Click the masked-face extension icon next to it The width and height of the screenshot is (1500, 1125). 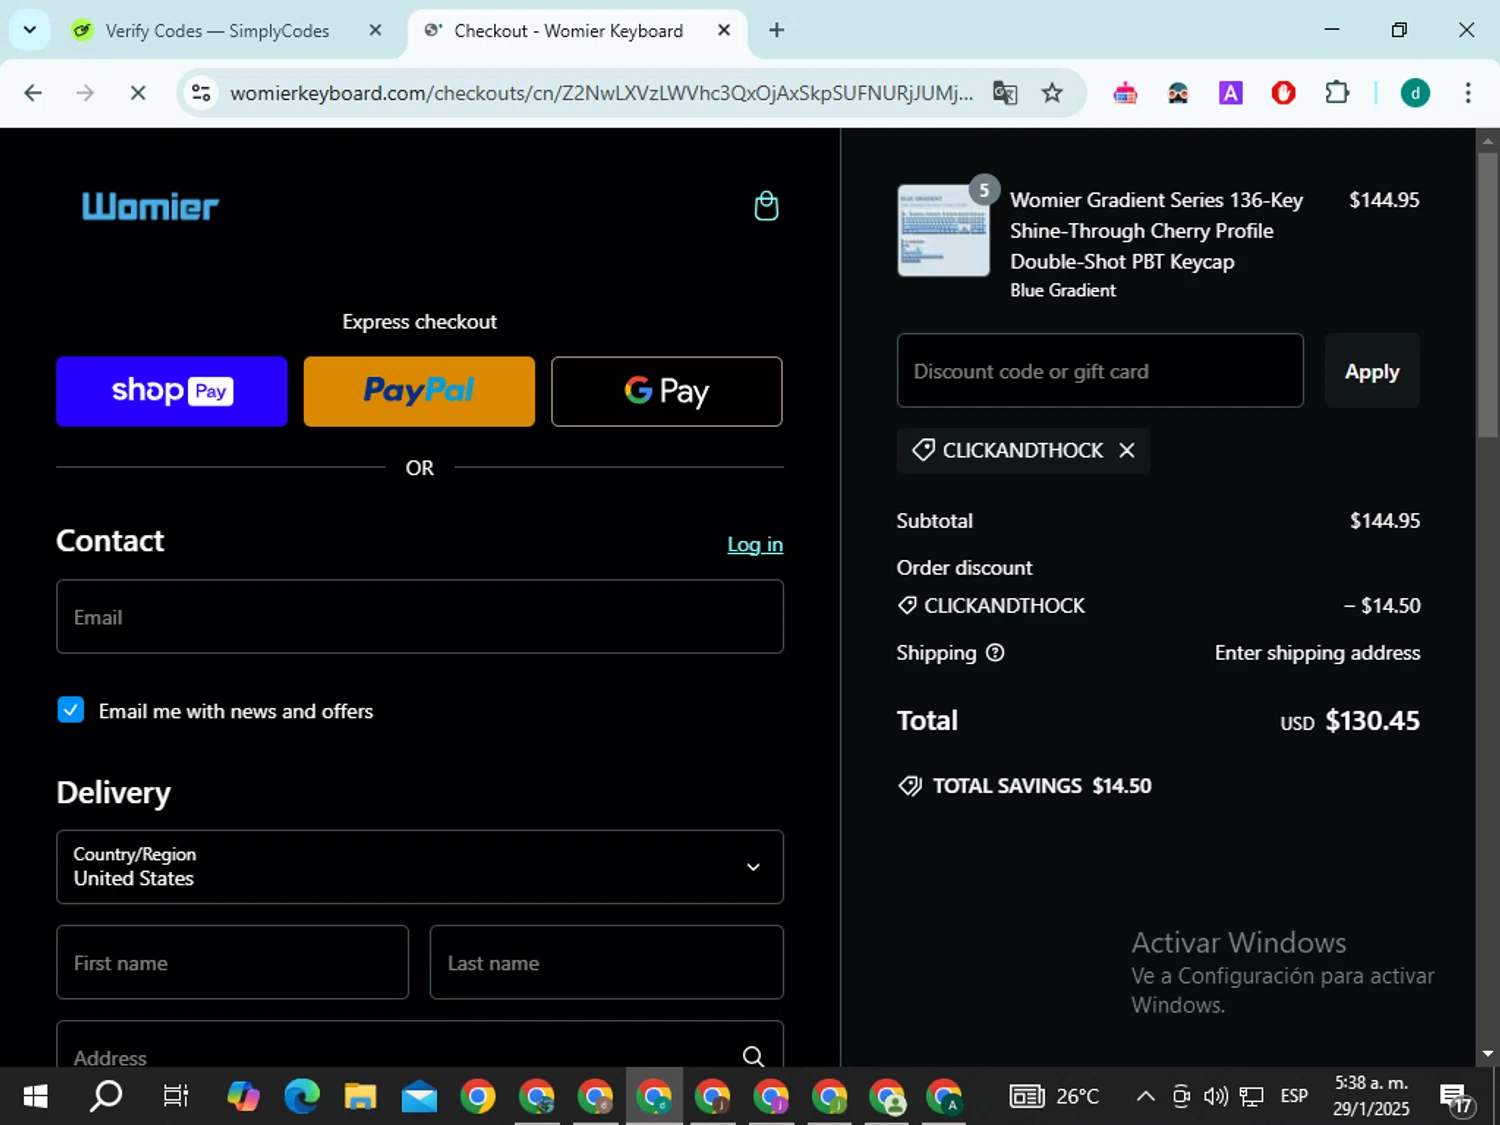pyautogui.click(x=1178, y=93)
